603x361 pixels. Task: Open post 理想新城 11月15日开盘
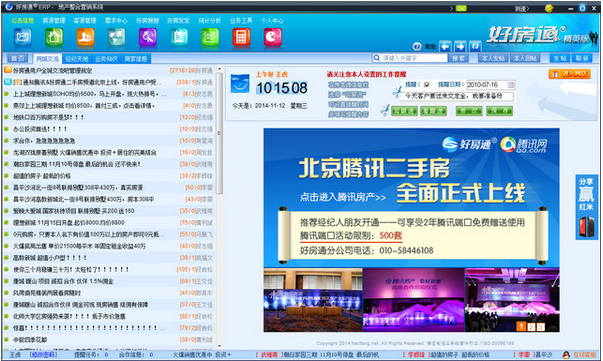pos(68,223)
